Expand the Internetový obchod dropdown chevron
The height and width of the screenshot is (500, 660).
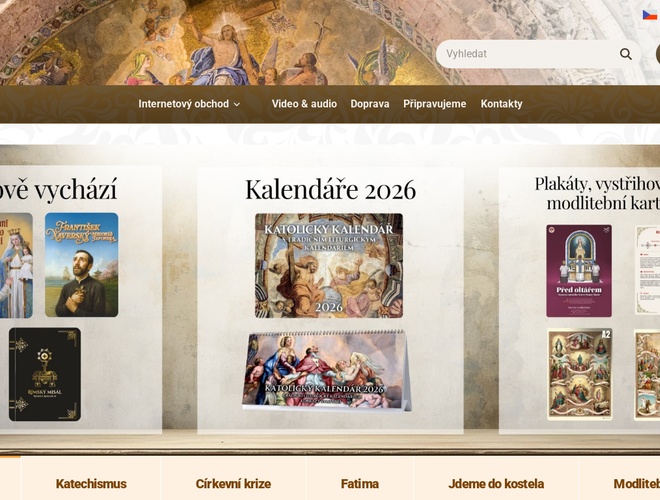tap(237, 104)
